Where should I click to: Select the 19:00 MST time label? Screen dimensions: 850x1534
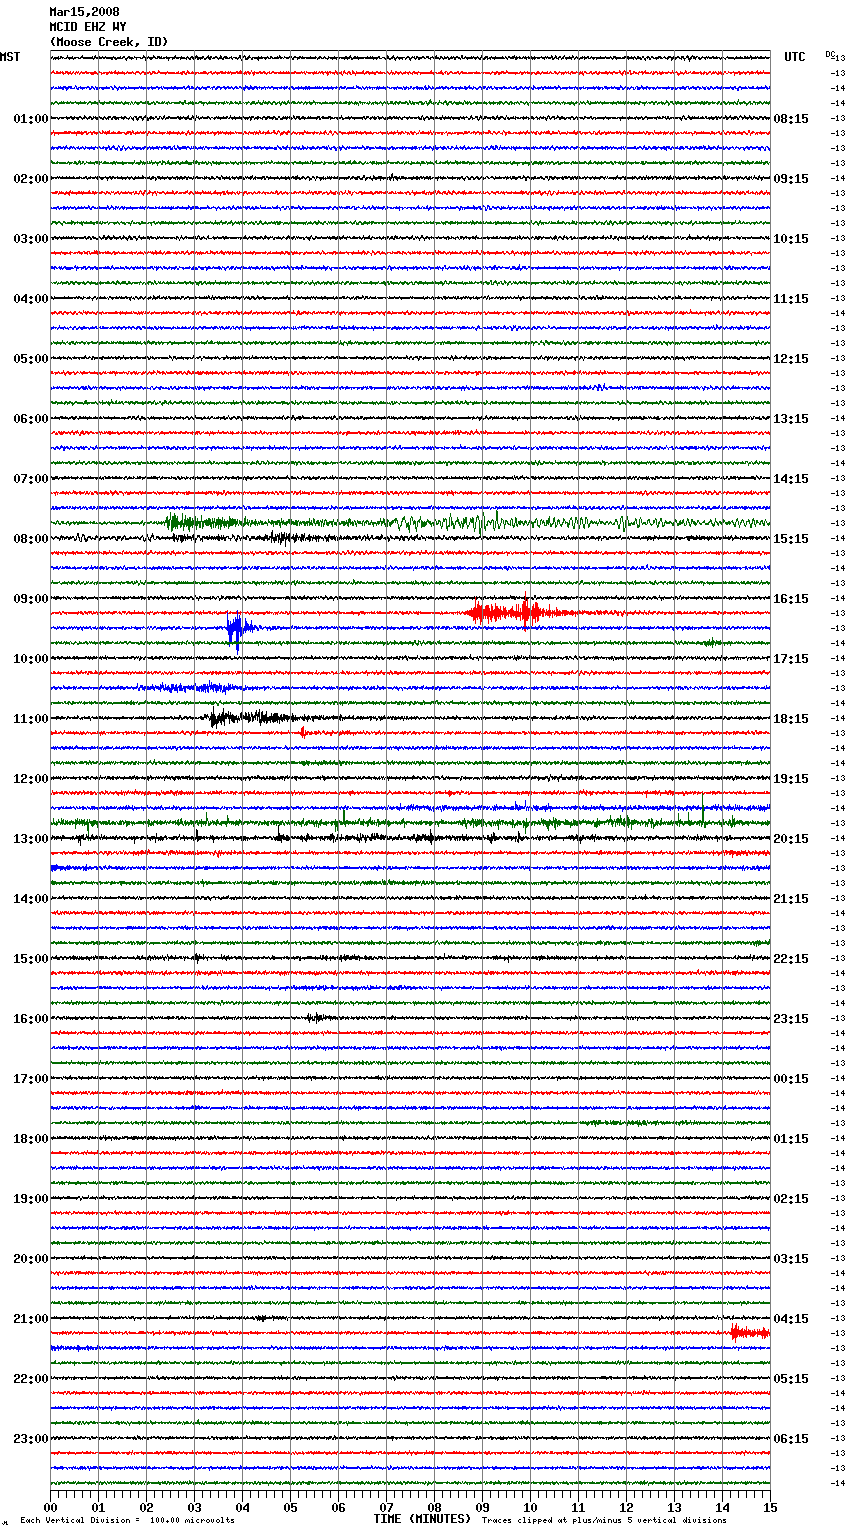[30, 1199]
